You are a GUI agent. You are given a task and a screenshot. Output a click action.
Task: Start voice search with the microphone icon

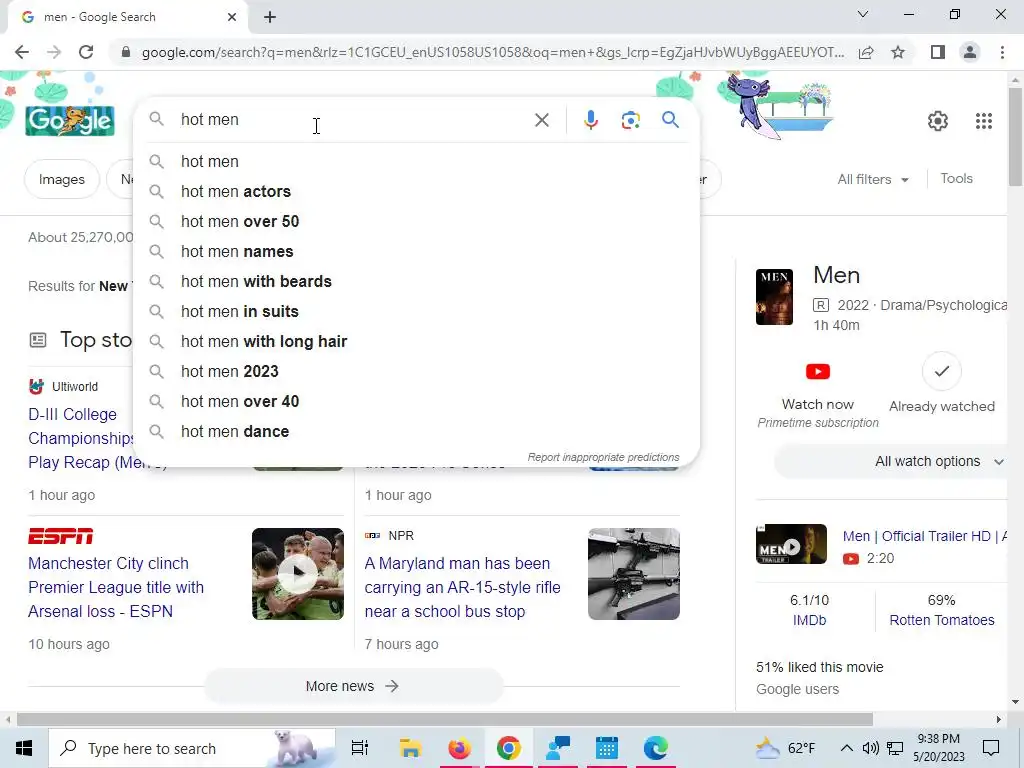click(590, 120)
